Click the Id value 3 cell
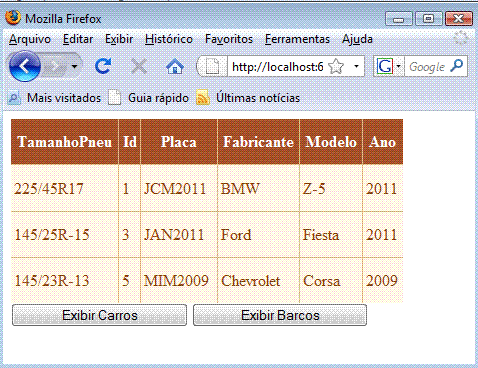 pyautogui.click(x=130, y=235)
